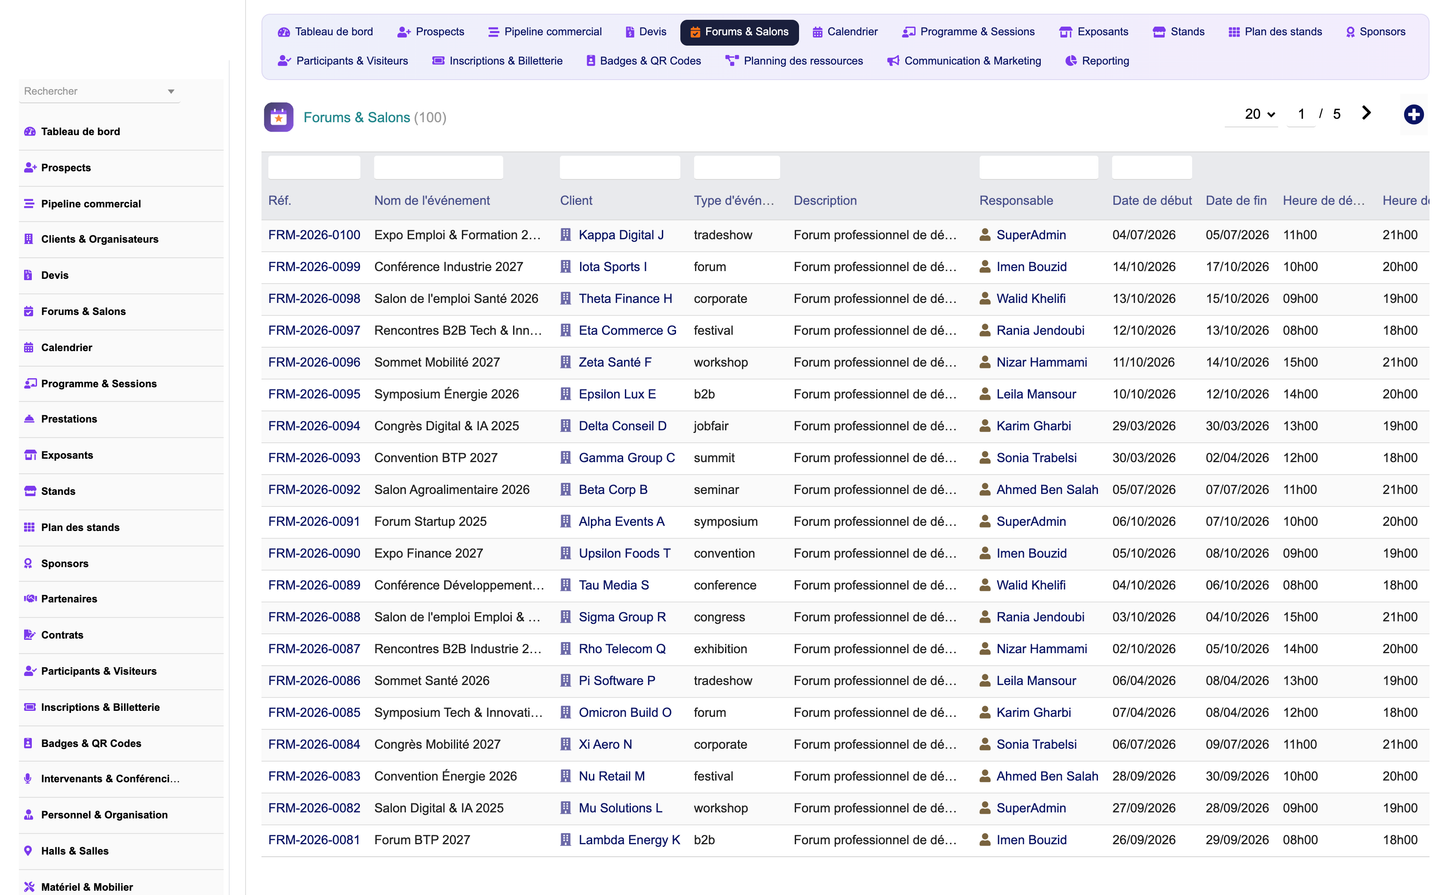Open the Gamma Group C client link
1445x895 pixels.
click(627, 458)
